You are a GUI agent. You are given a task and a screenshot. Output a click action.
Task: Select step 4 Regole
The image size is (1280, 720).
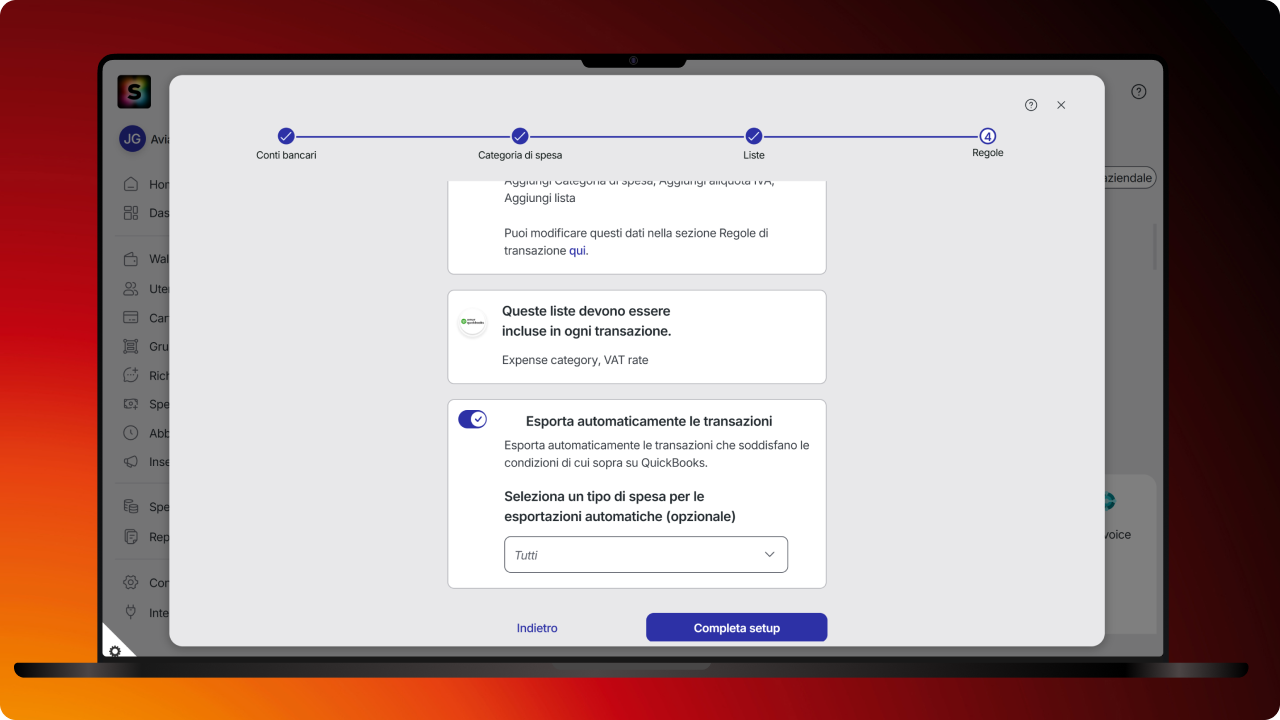[x=988, y=143]
